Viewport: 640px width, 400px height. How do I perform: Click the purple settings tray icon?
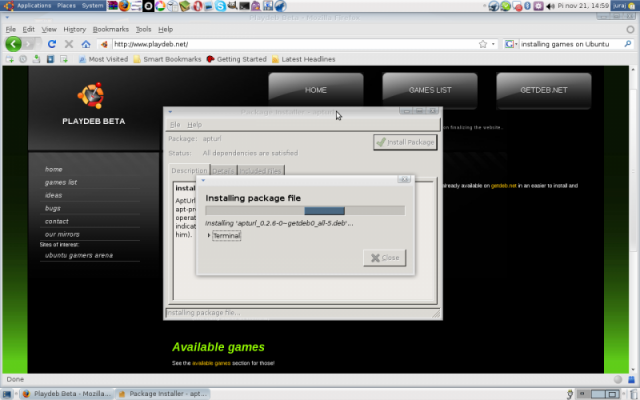[x=538, y=6]
